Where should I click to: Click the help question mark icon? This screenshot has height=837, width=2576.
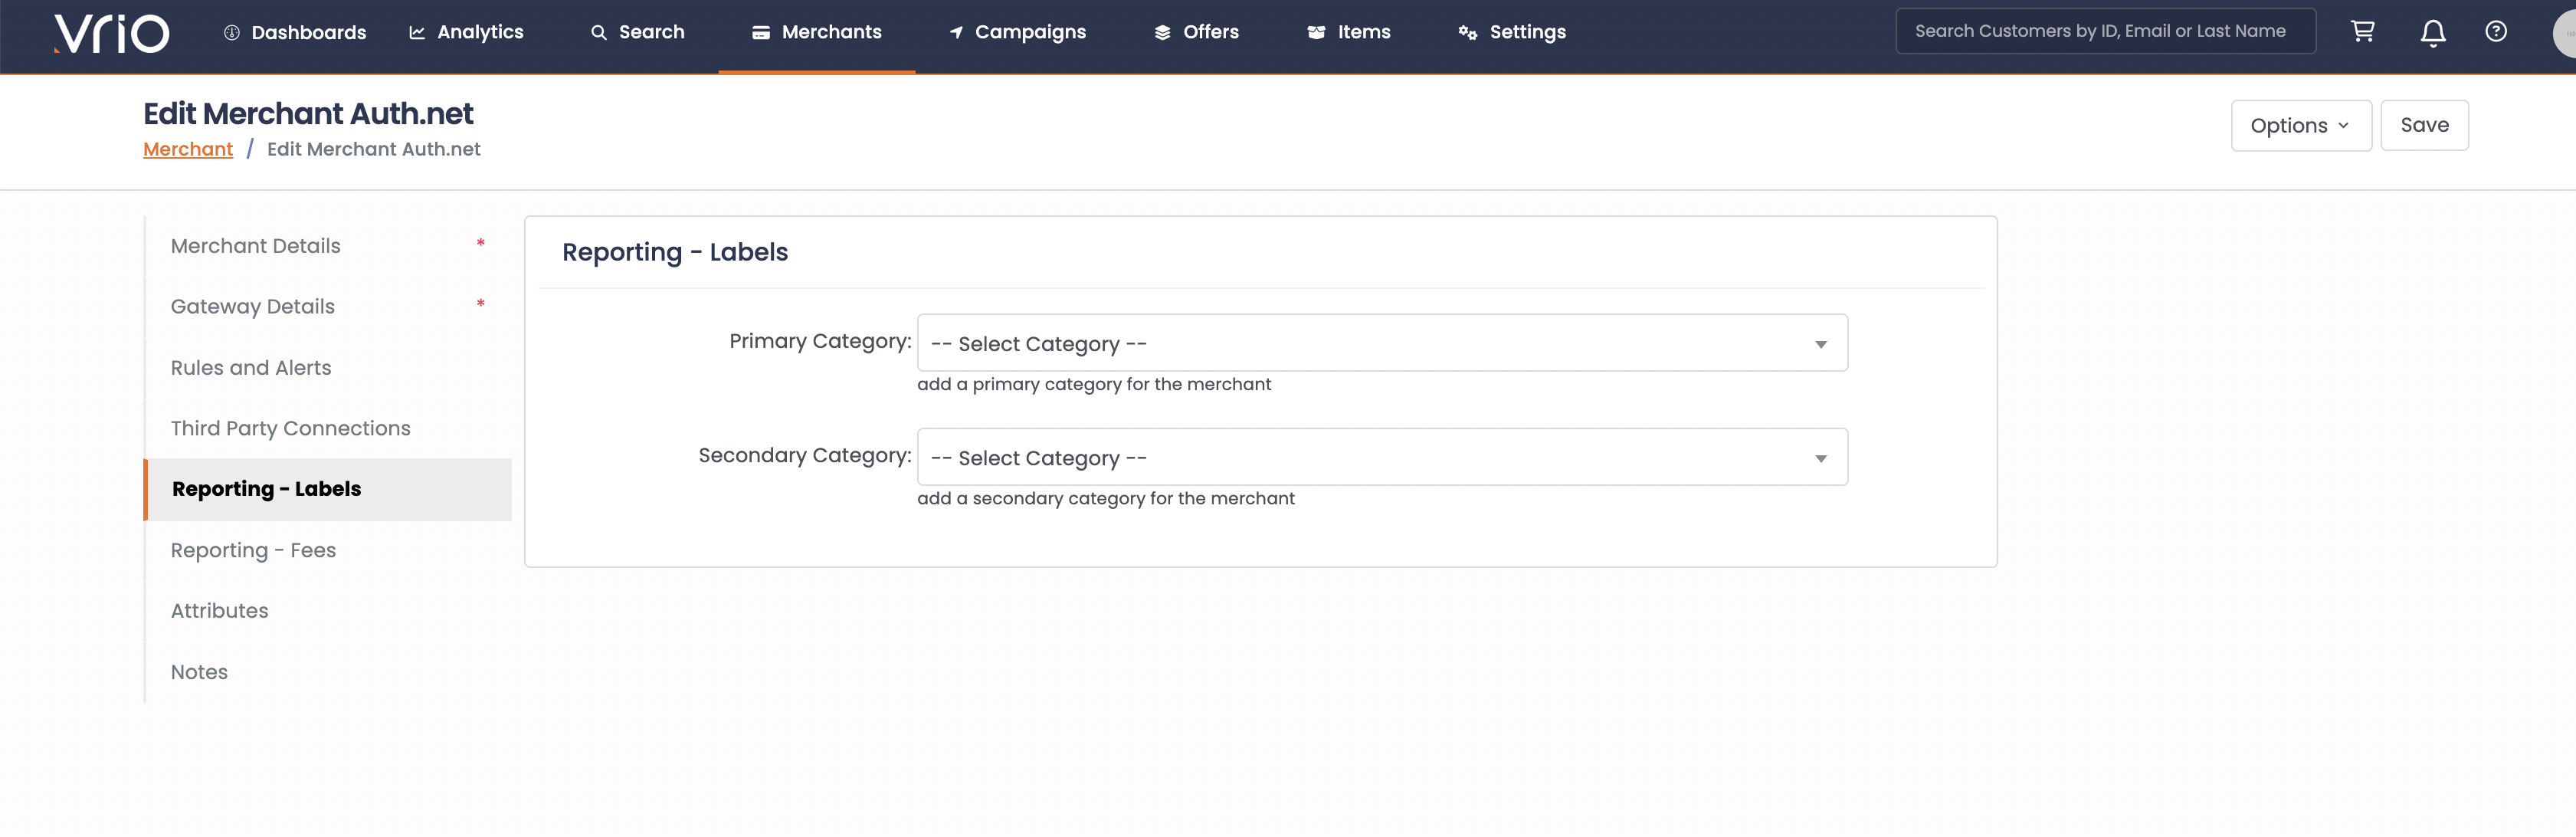coord(2496,32)
